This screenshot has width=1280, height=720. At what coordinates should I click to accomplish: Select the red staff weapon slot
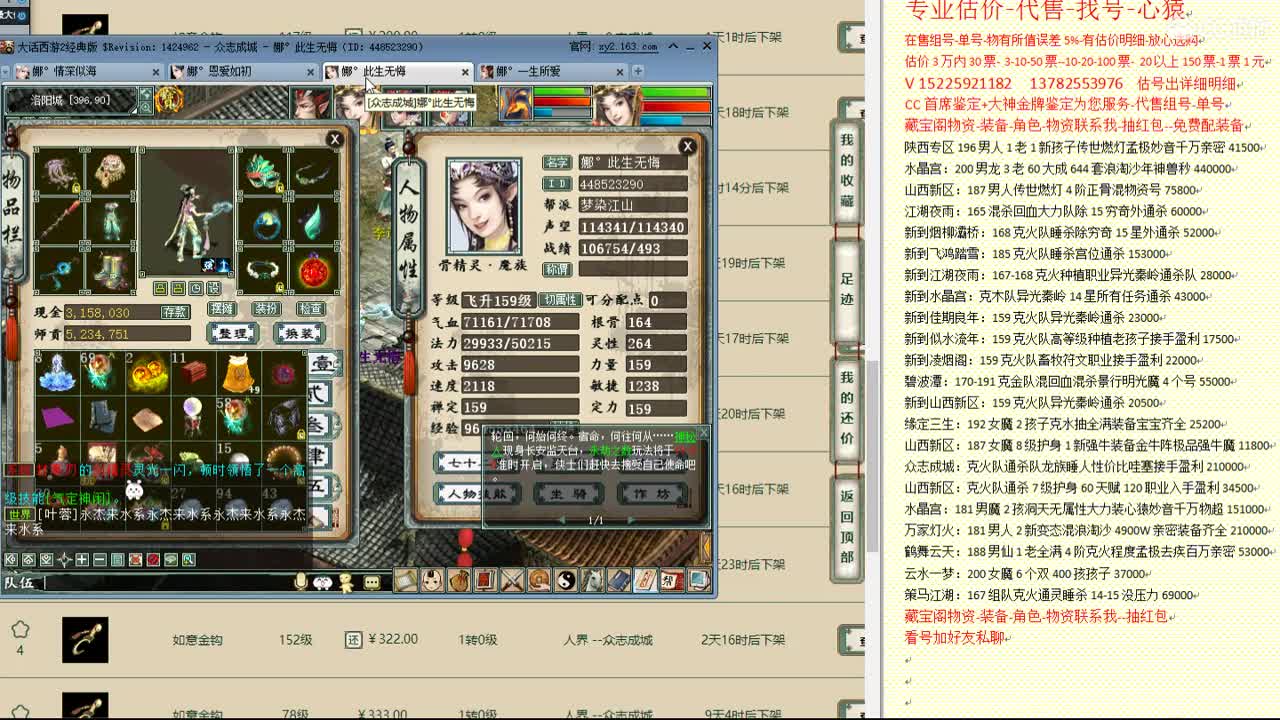(x=59, y=221)
